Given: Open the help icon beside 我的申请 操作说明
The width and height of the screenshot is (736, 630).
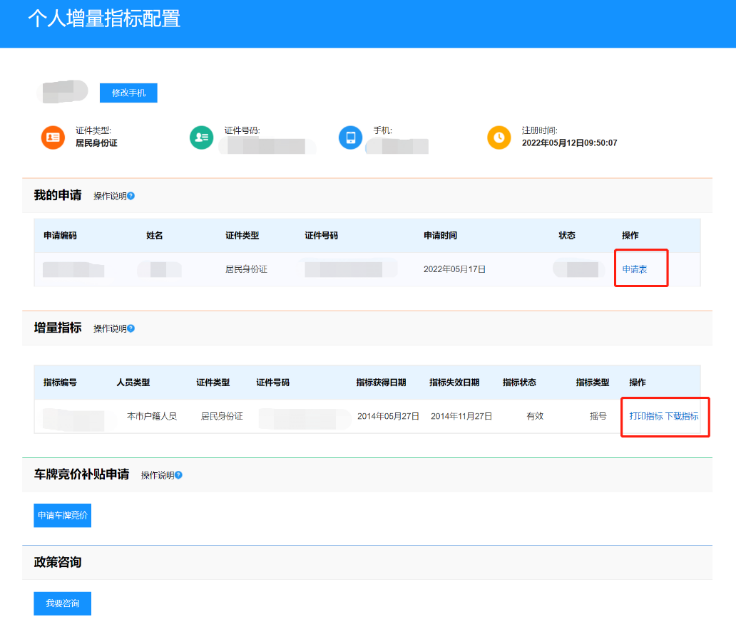Looking at the screenshot, I should click(131, 196).
